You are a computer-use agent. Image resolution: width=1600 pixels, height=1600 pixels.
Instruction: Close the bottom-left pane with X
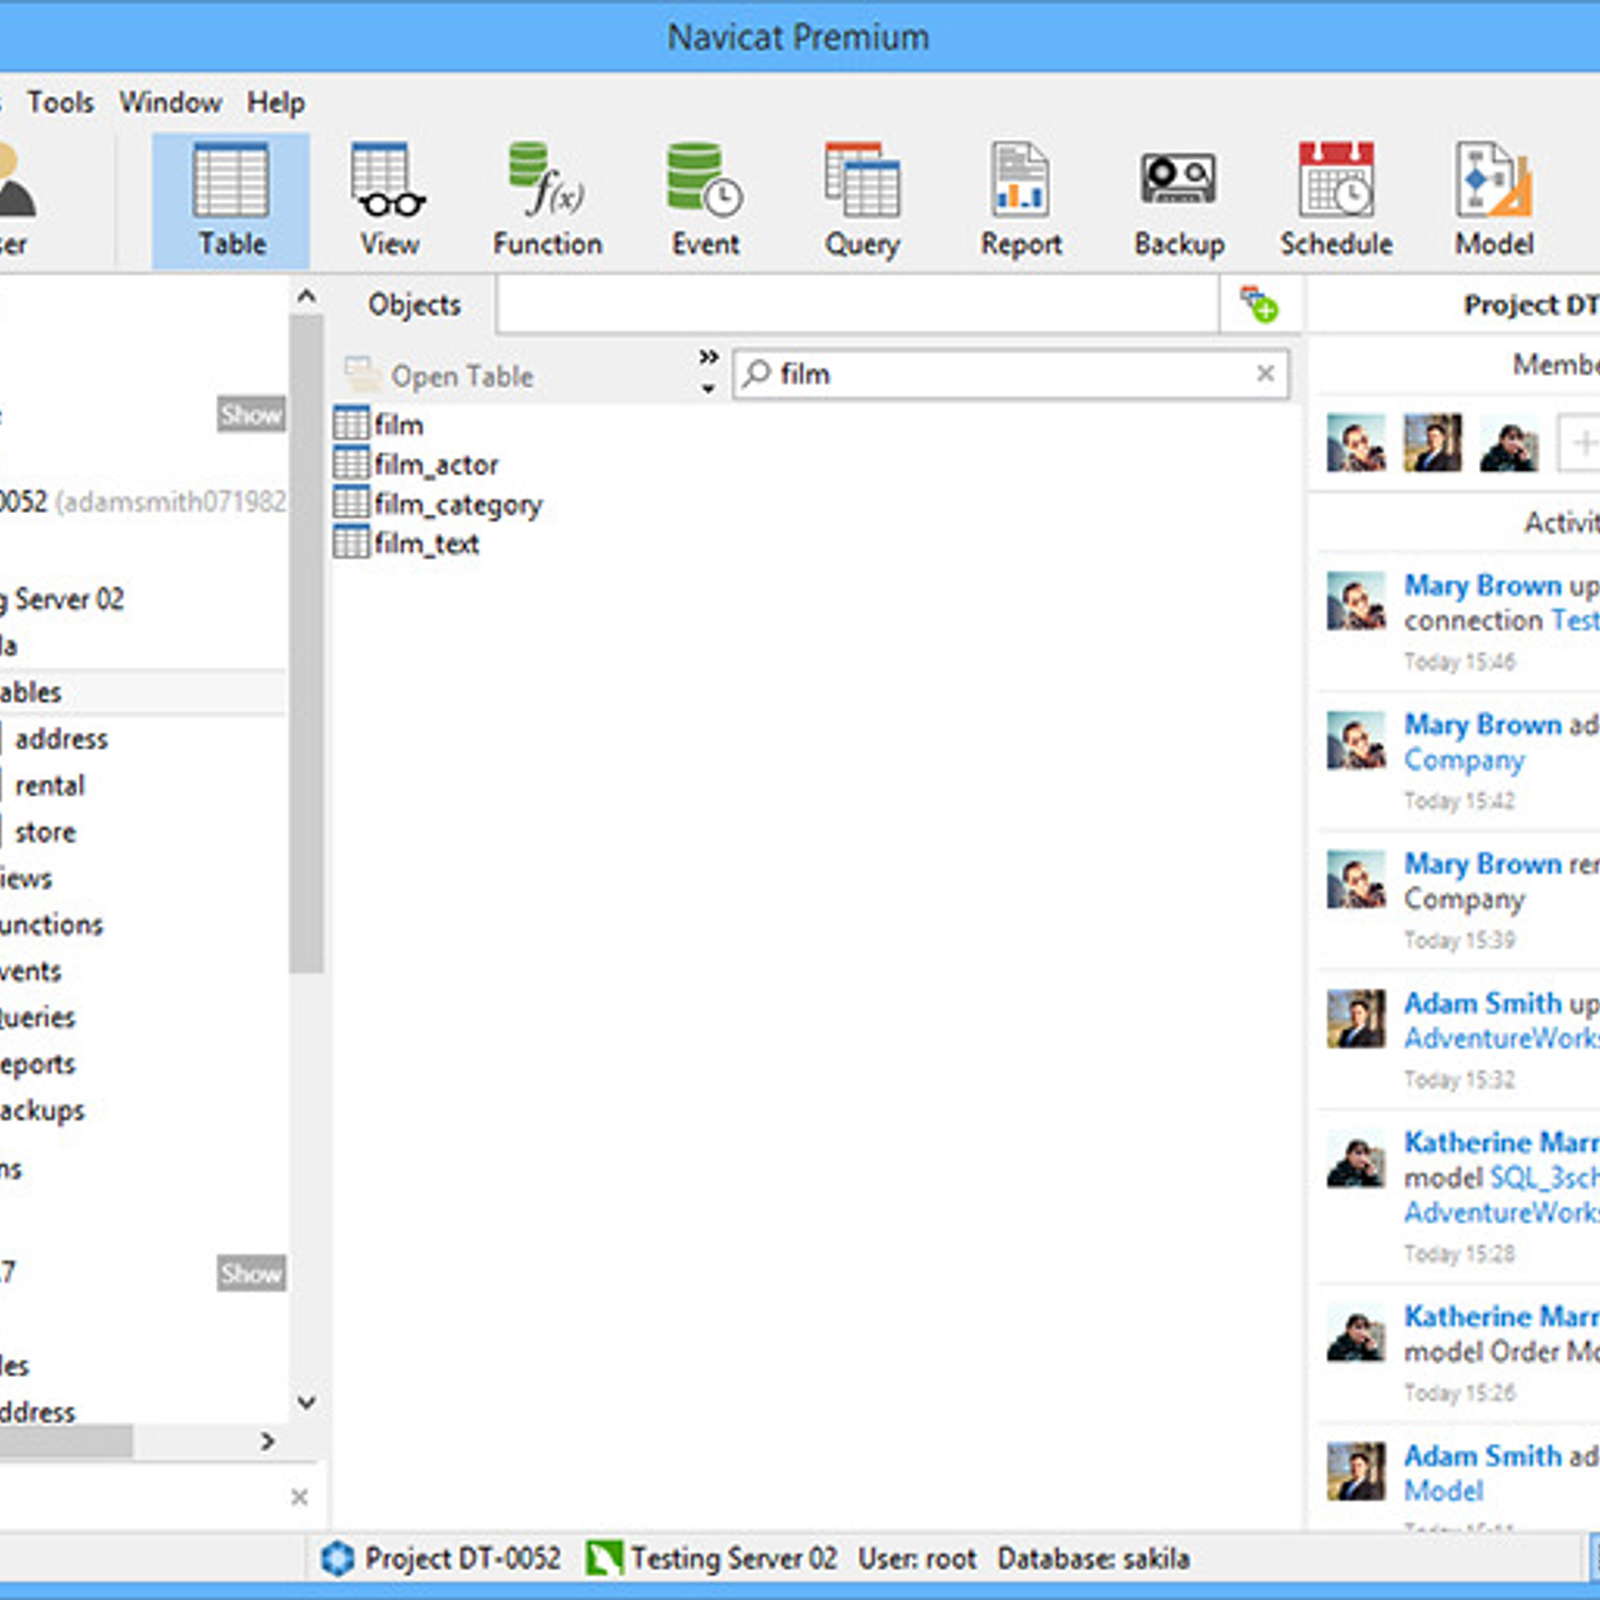click(299, 1497)
